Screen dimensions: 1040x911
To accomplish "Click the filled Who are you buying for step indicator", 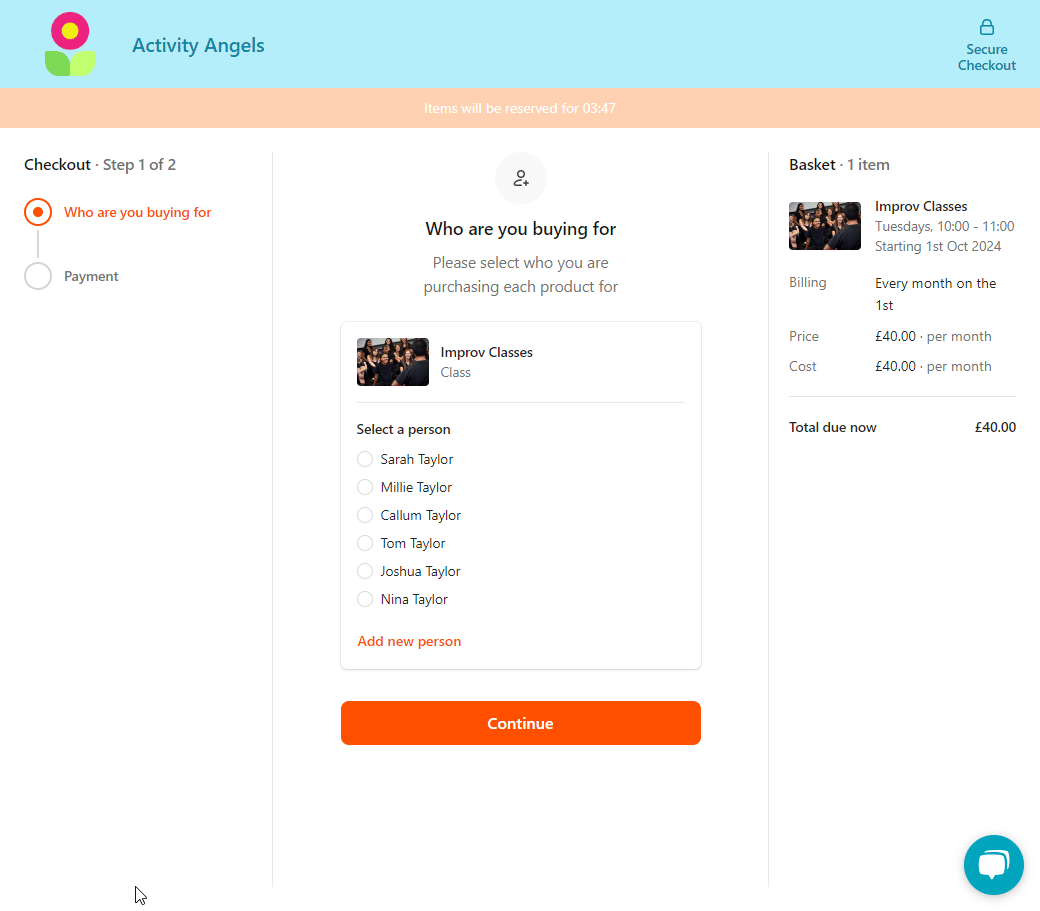I will click(x=37, y=212).
